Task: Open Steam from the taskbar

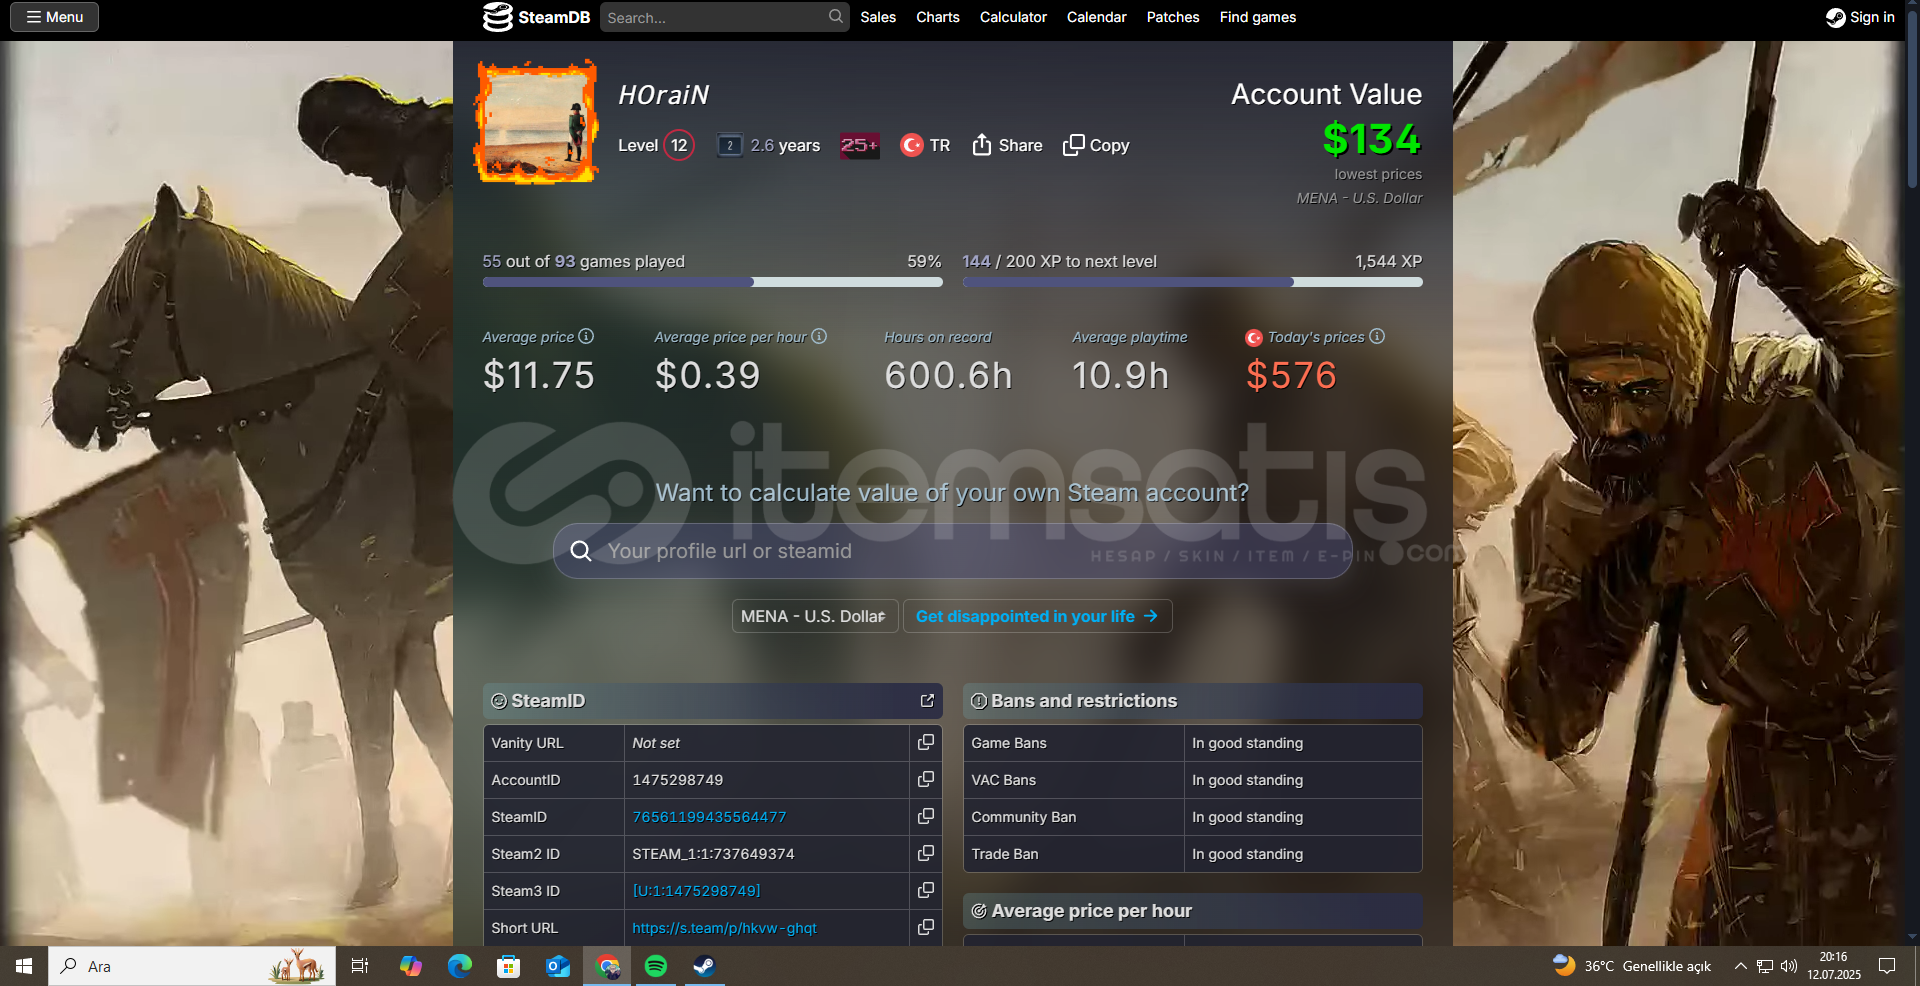Action: pyautogui.click(x=705, y=966)
